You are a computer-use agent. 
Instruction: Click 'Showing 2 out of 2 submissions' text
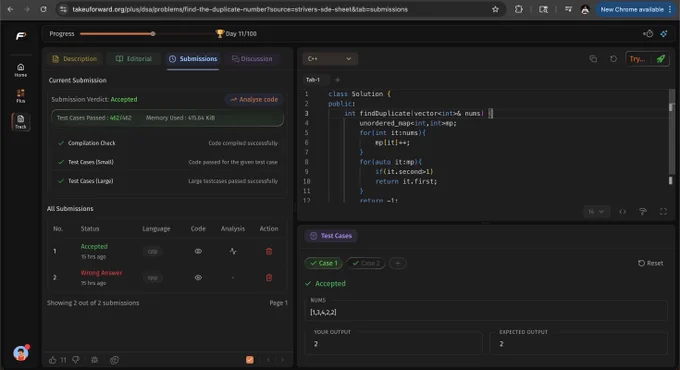click(93, 303)
